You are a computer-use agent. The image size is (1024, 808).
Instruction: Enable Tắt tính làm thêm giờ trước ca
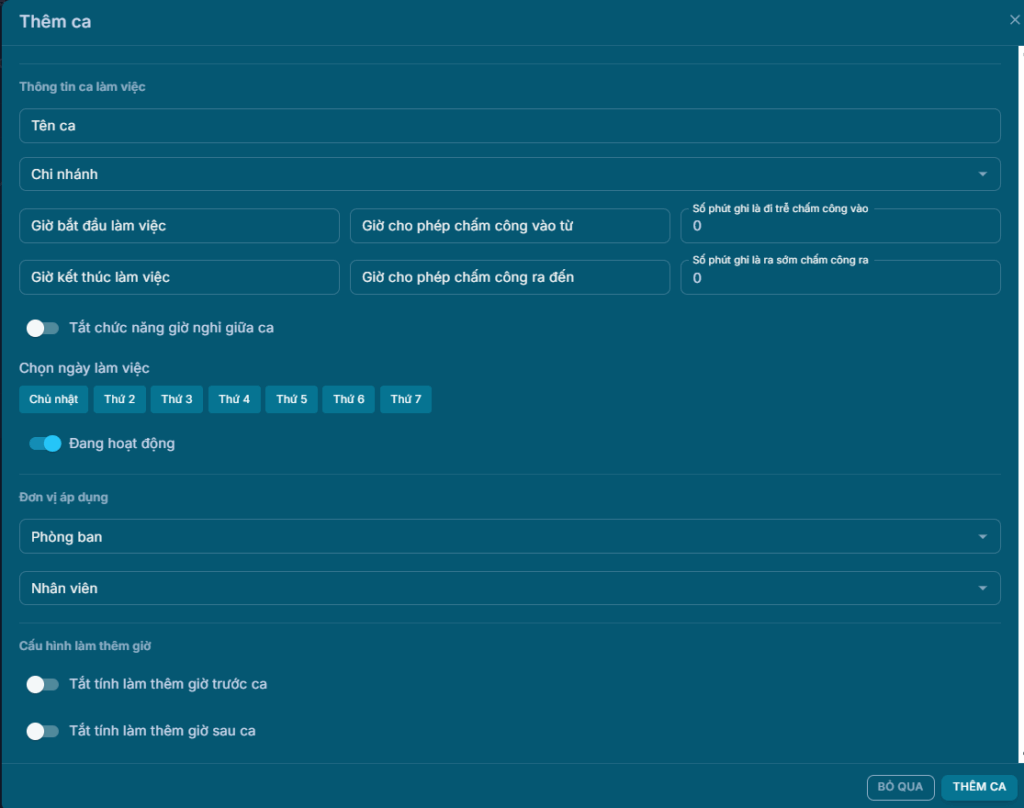pyautogui.click(x=44, y=684)
